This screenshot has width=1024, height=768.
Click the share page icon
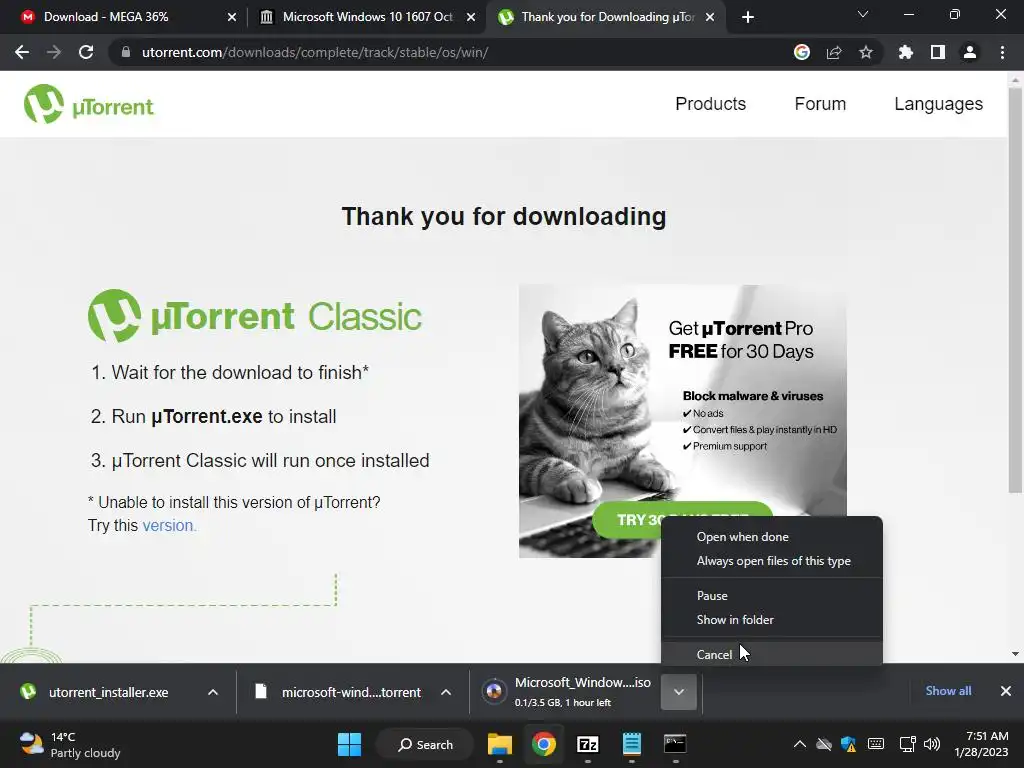834,52
